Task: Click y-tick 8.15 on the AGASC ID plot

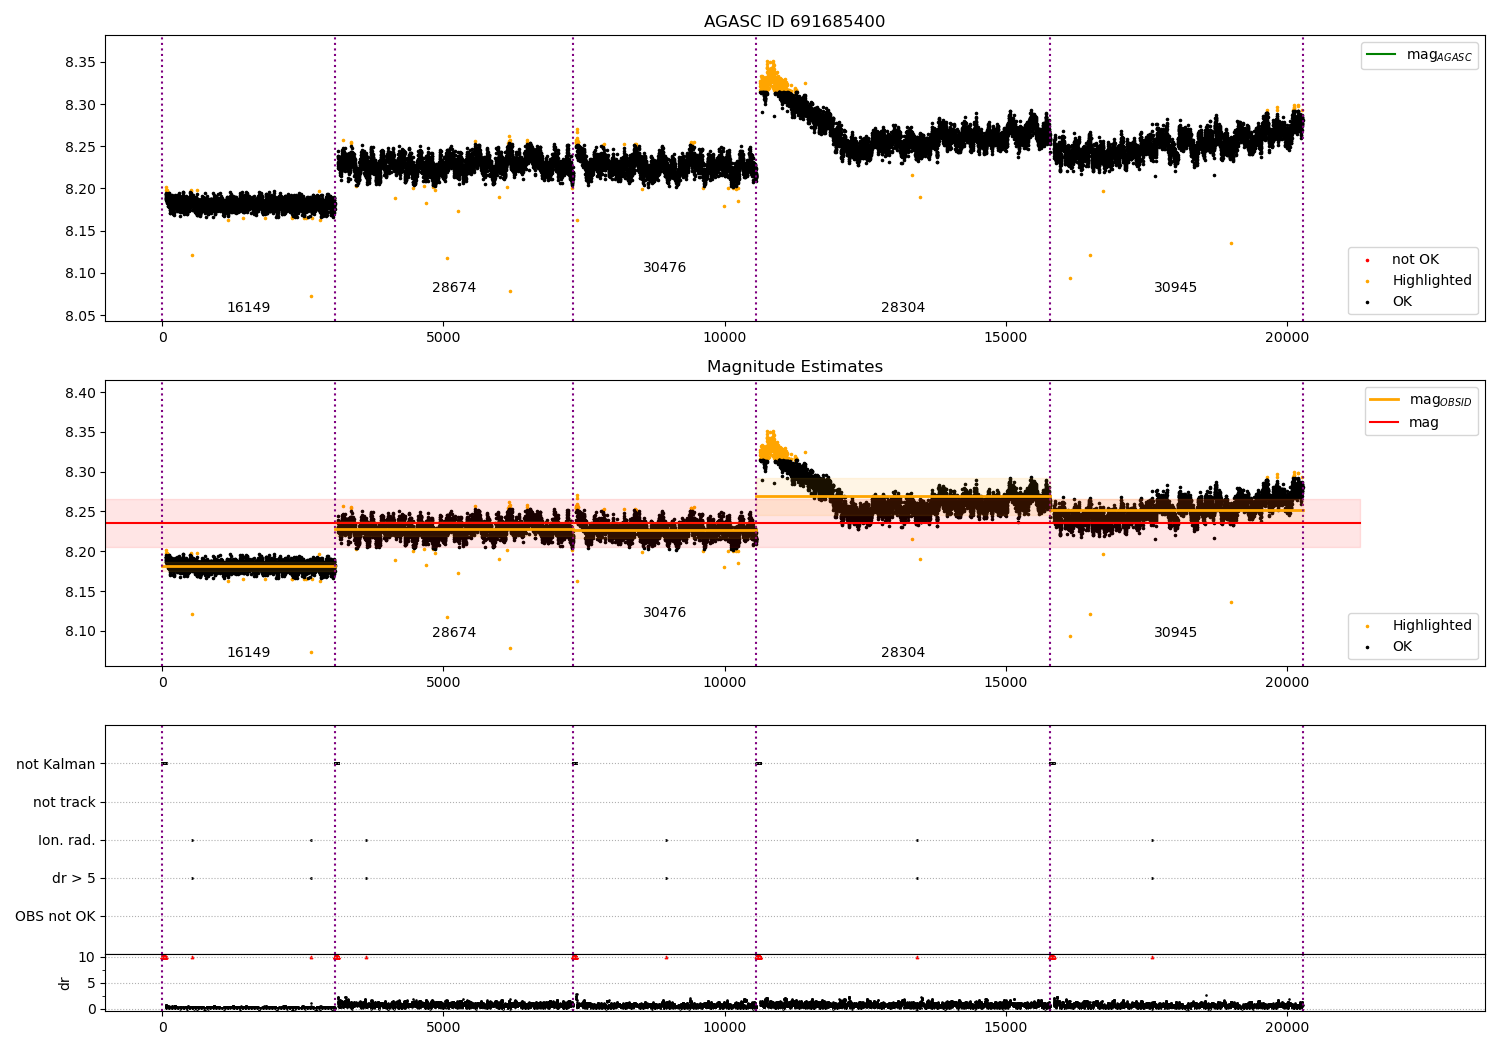Action: click(78, 232)
